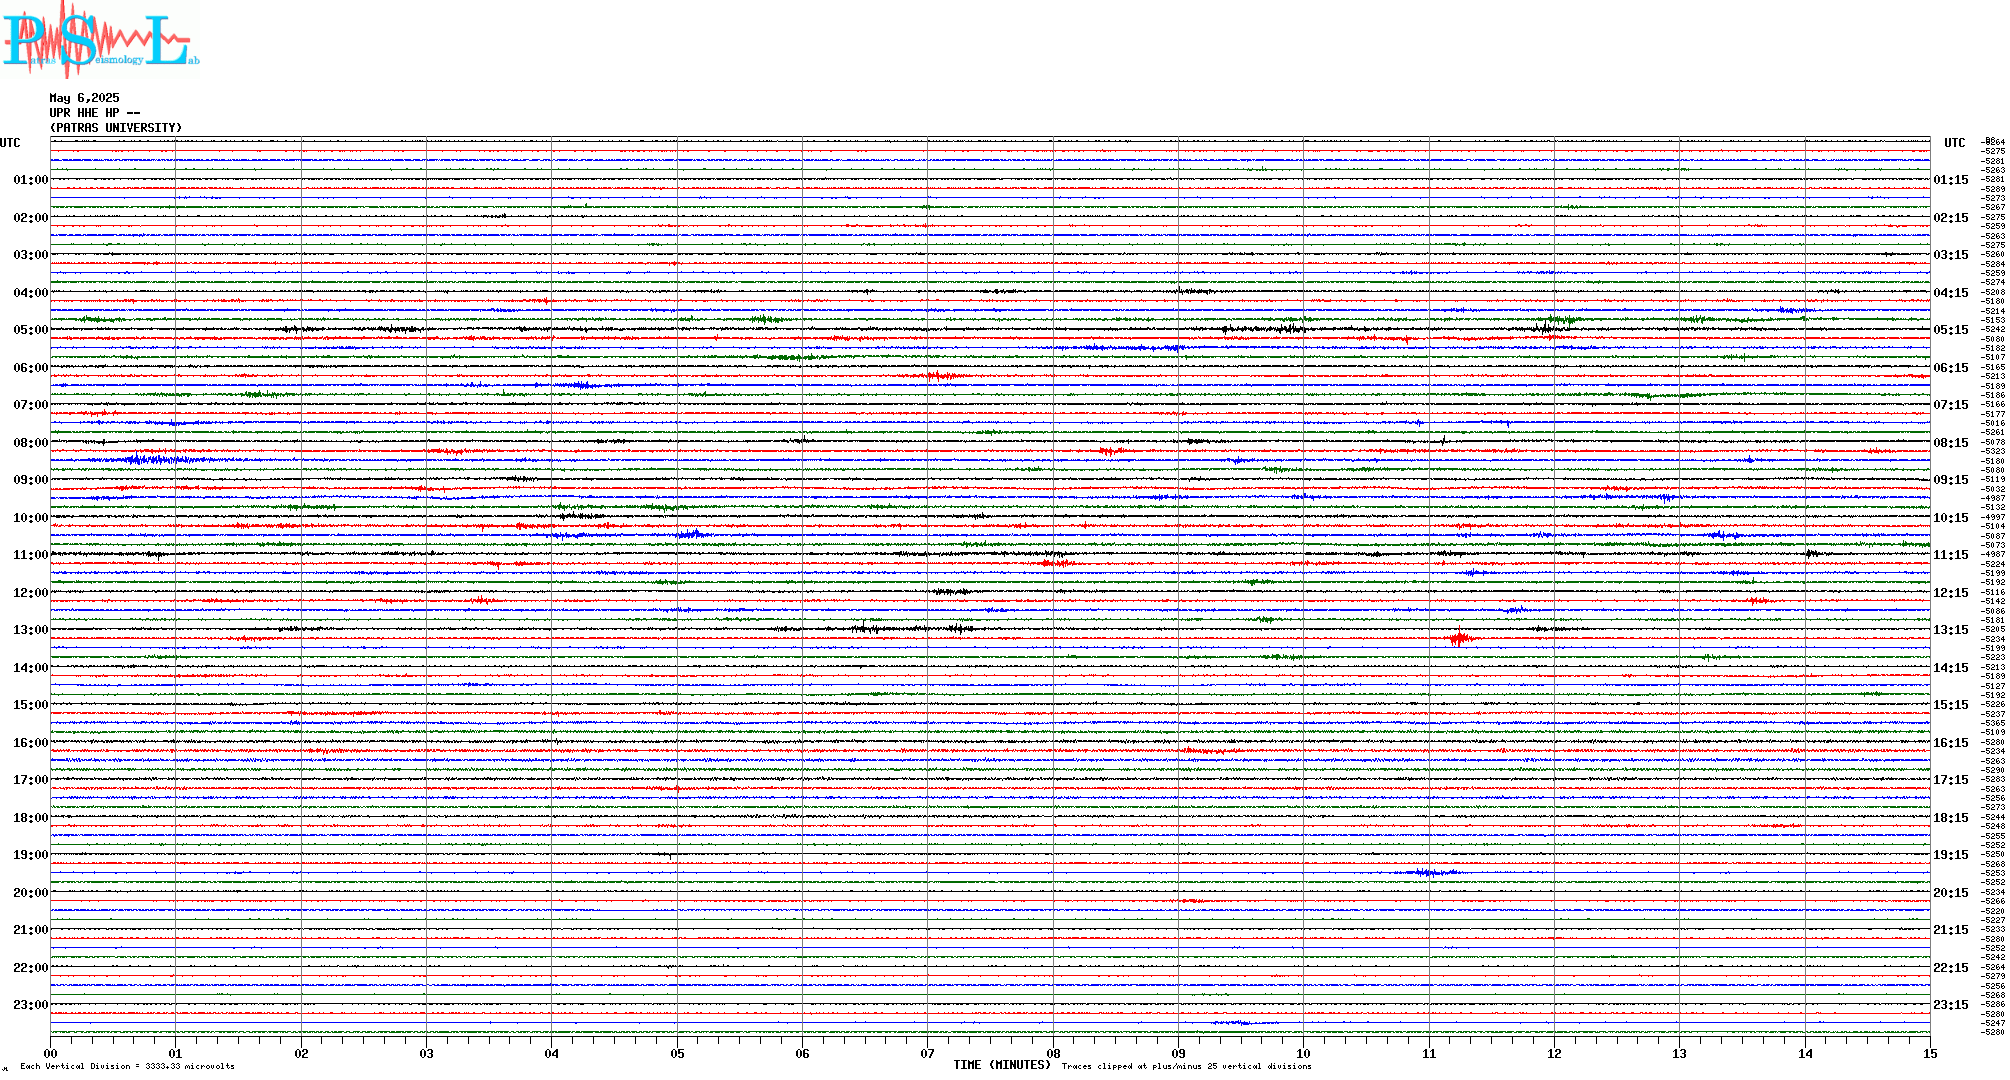Select the 06:00 row label
The image size is (2010, 1080).
click(x=31, y=368)
